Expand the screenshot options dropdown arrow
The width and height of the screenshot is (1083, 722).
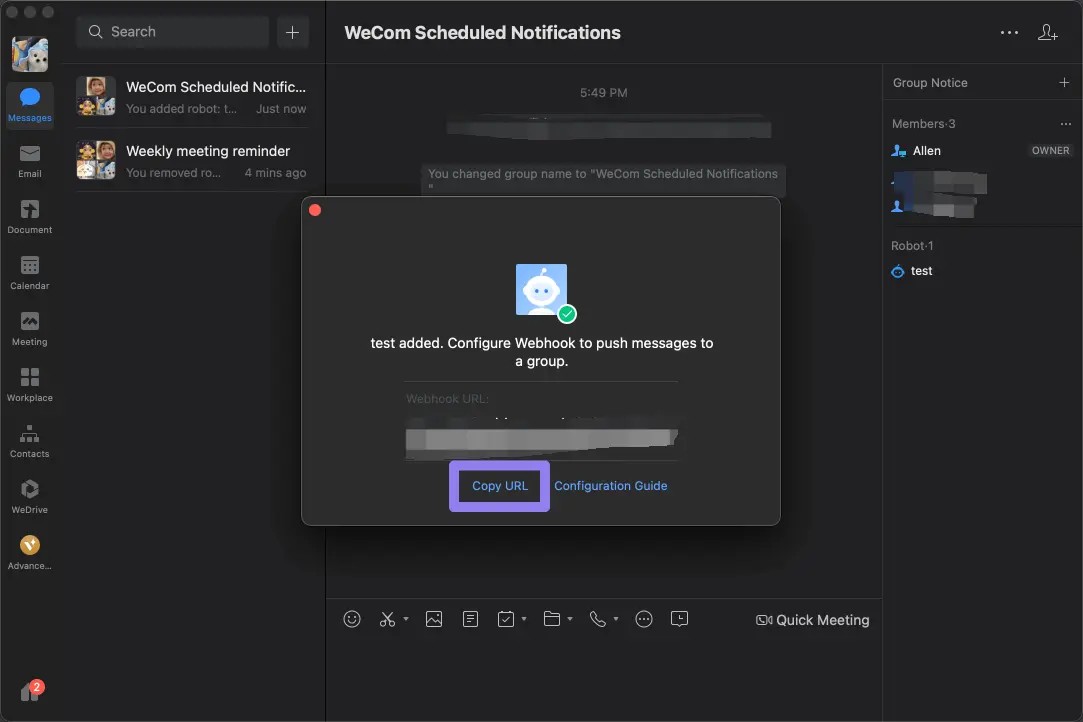[x=406, y=619]
